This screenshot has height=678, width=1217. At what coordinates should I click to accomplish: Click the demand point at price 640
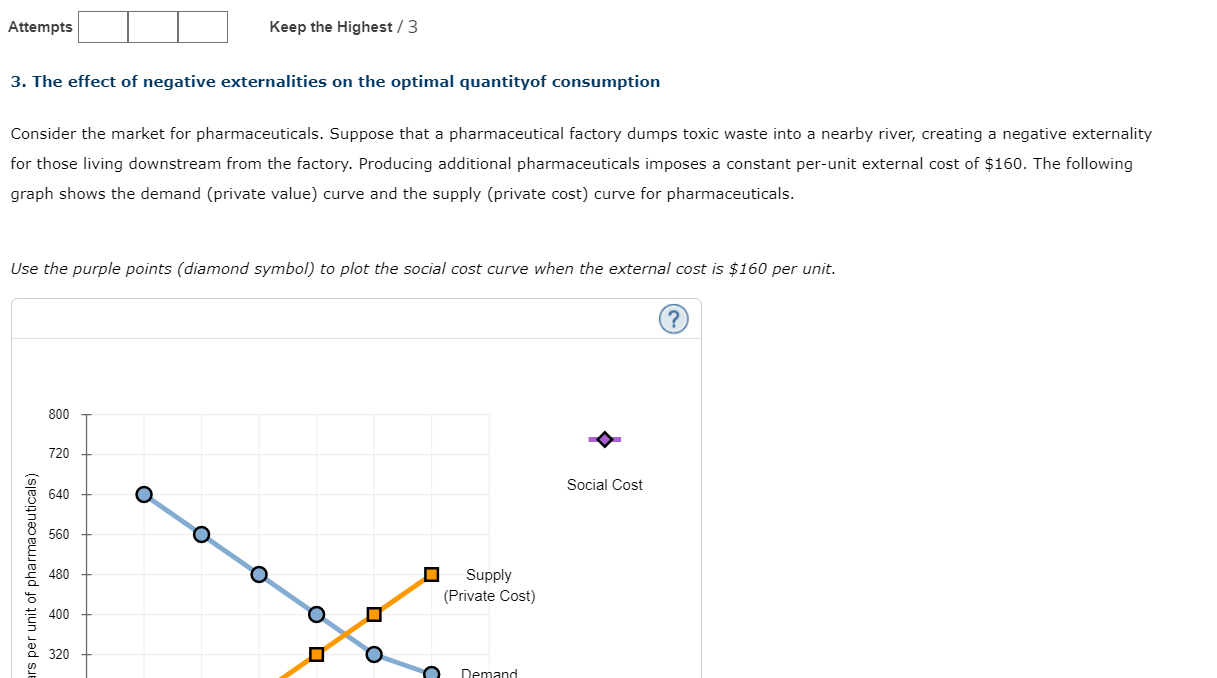[143, 493]
